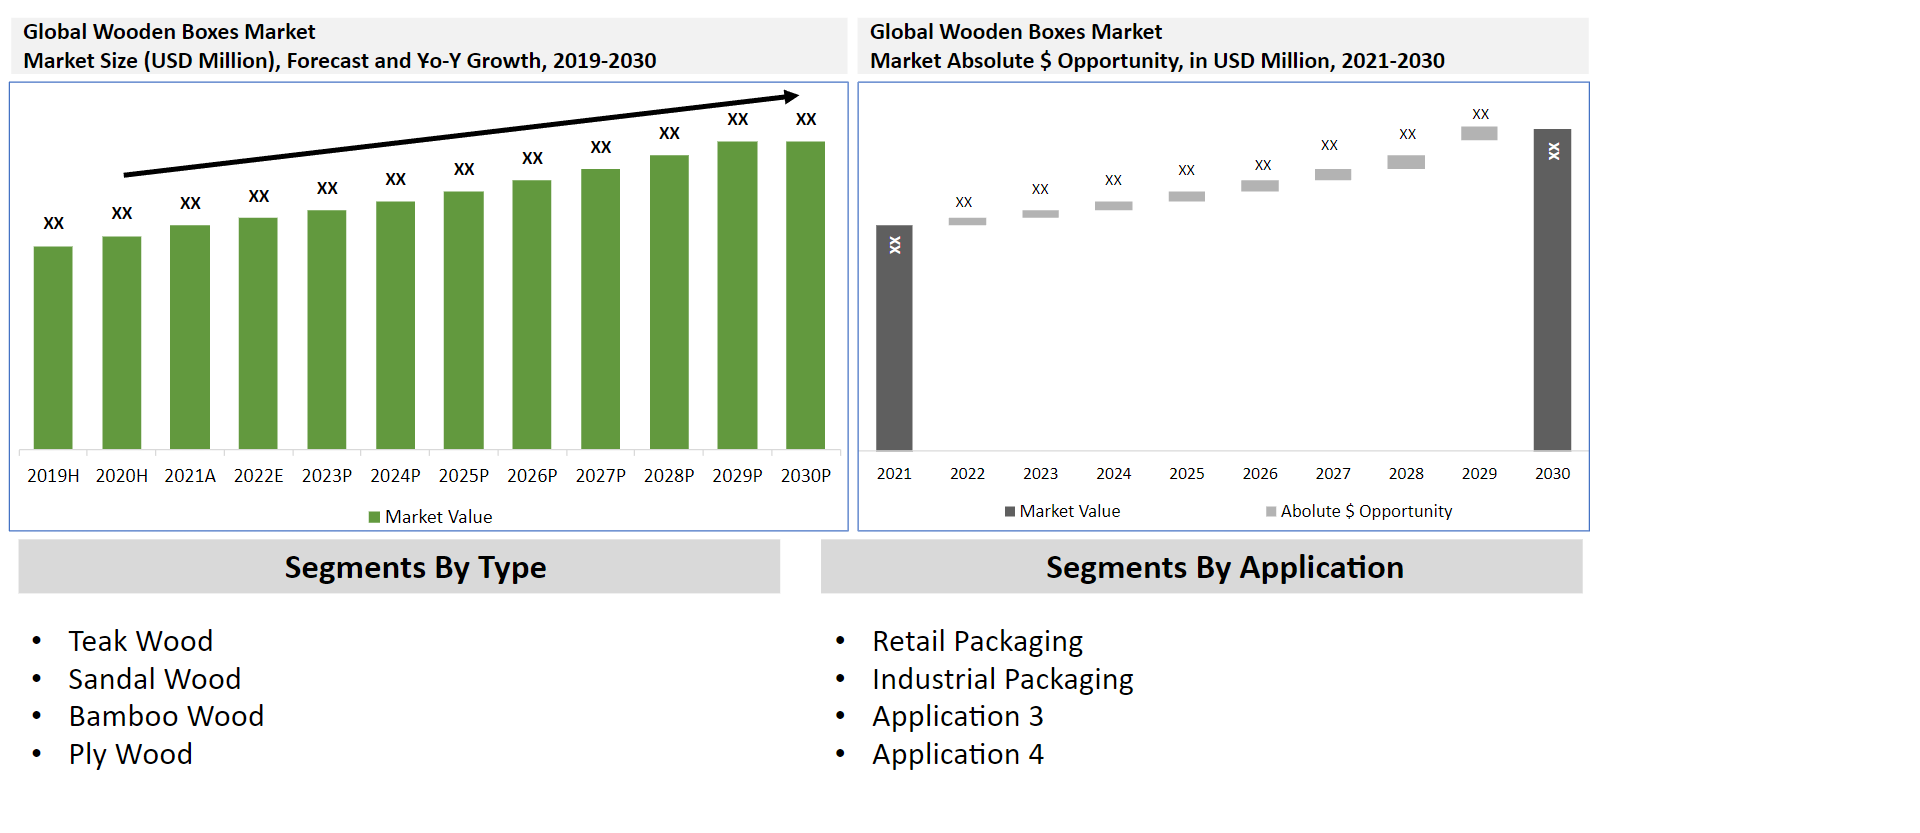Screen dimensions: 1920x833
Task: Click the '2026' axis label in right chart
Action: pos(1260,474)
